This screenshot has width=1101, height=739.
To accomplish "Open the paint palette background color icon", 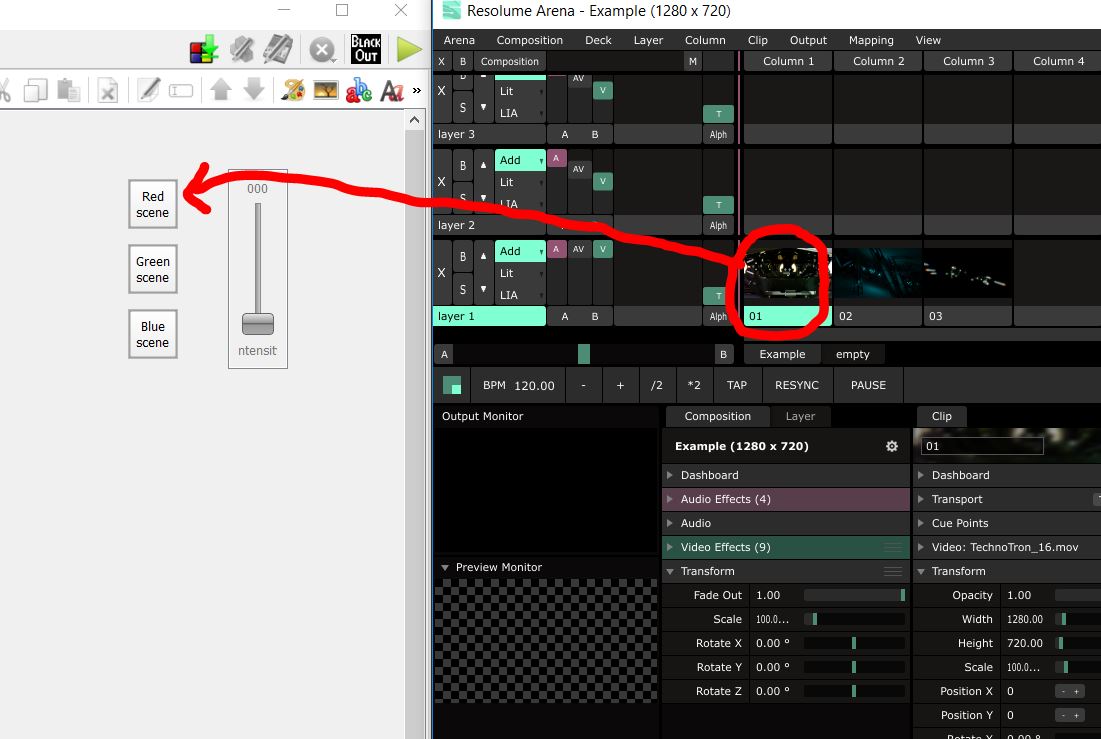I will pyautogui.click(x=293, y=91).
